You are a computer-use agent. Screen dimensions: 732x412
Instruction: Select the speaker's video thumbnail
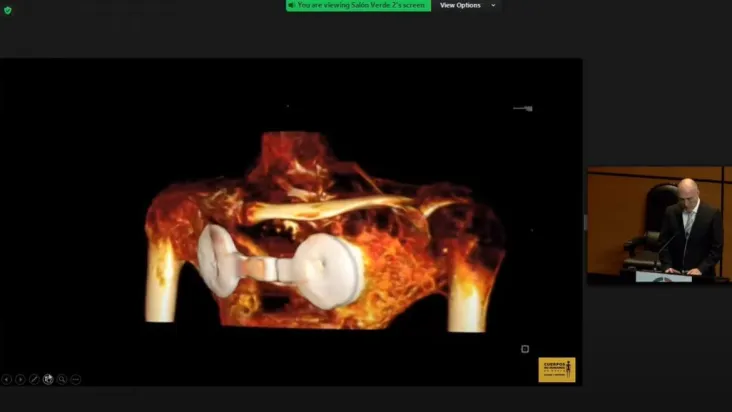(659, 224)
